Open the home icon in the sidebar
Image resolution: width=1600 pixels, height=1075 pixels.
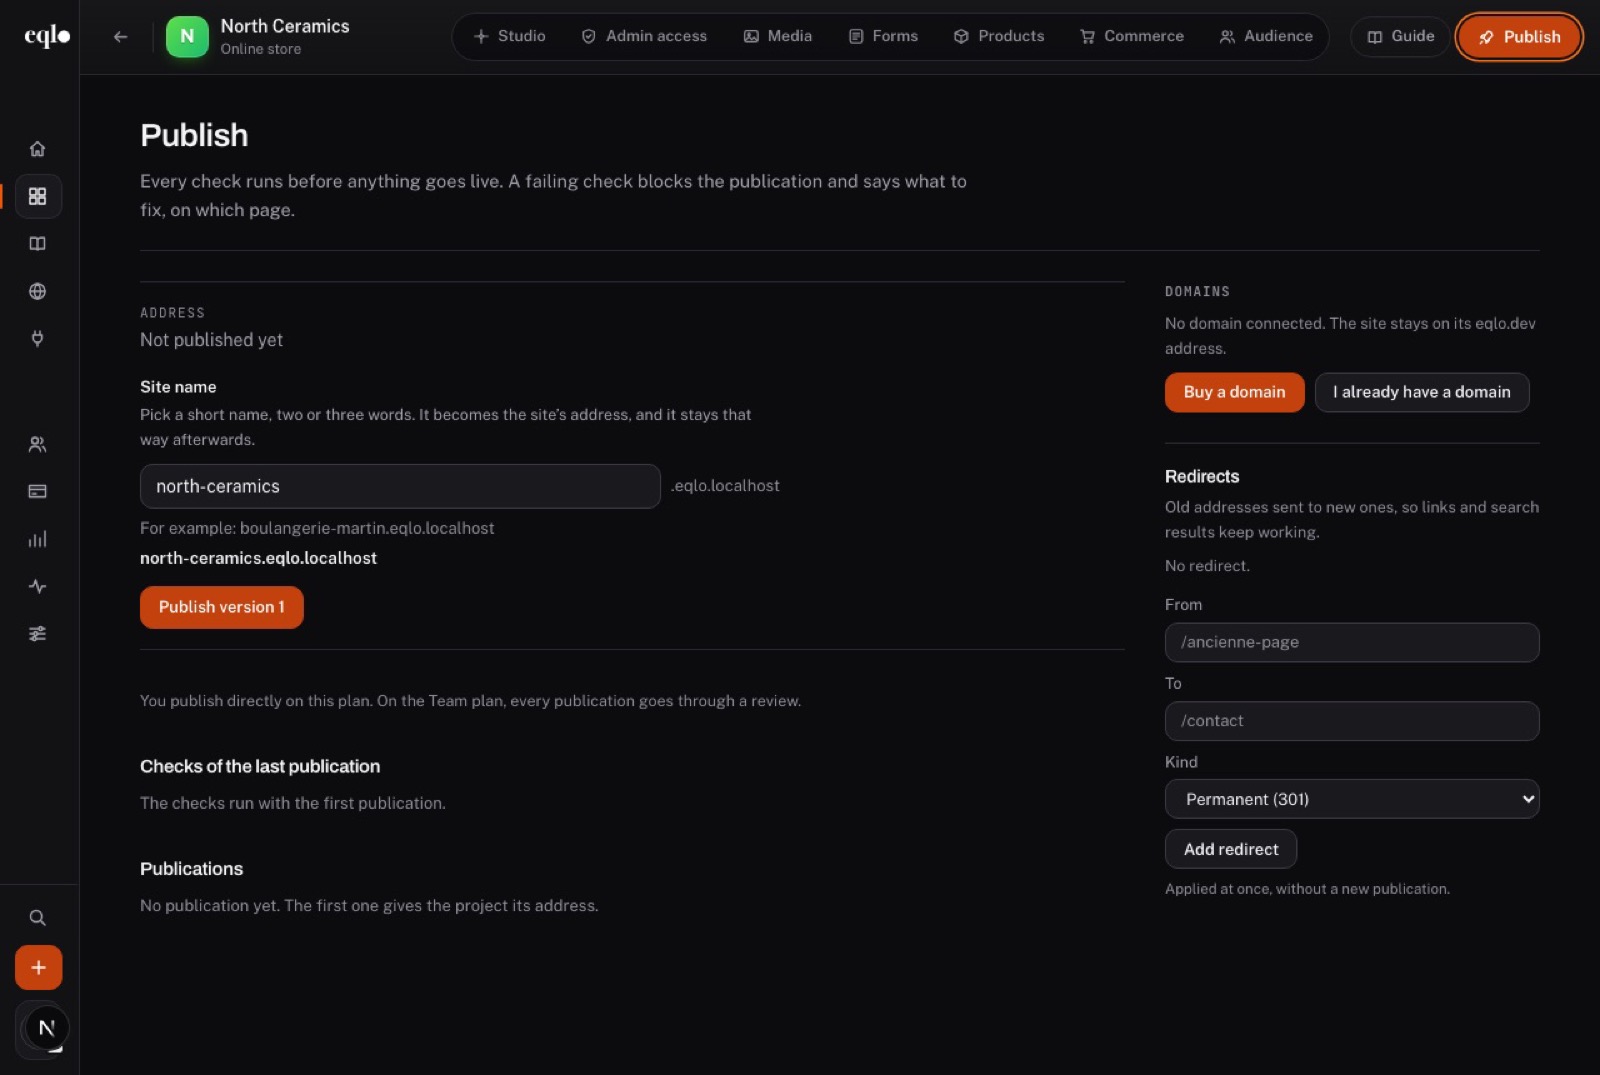pyautogui.click(x=38, y=148)
